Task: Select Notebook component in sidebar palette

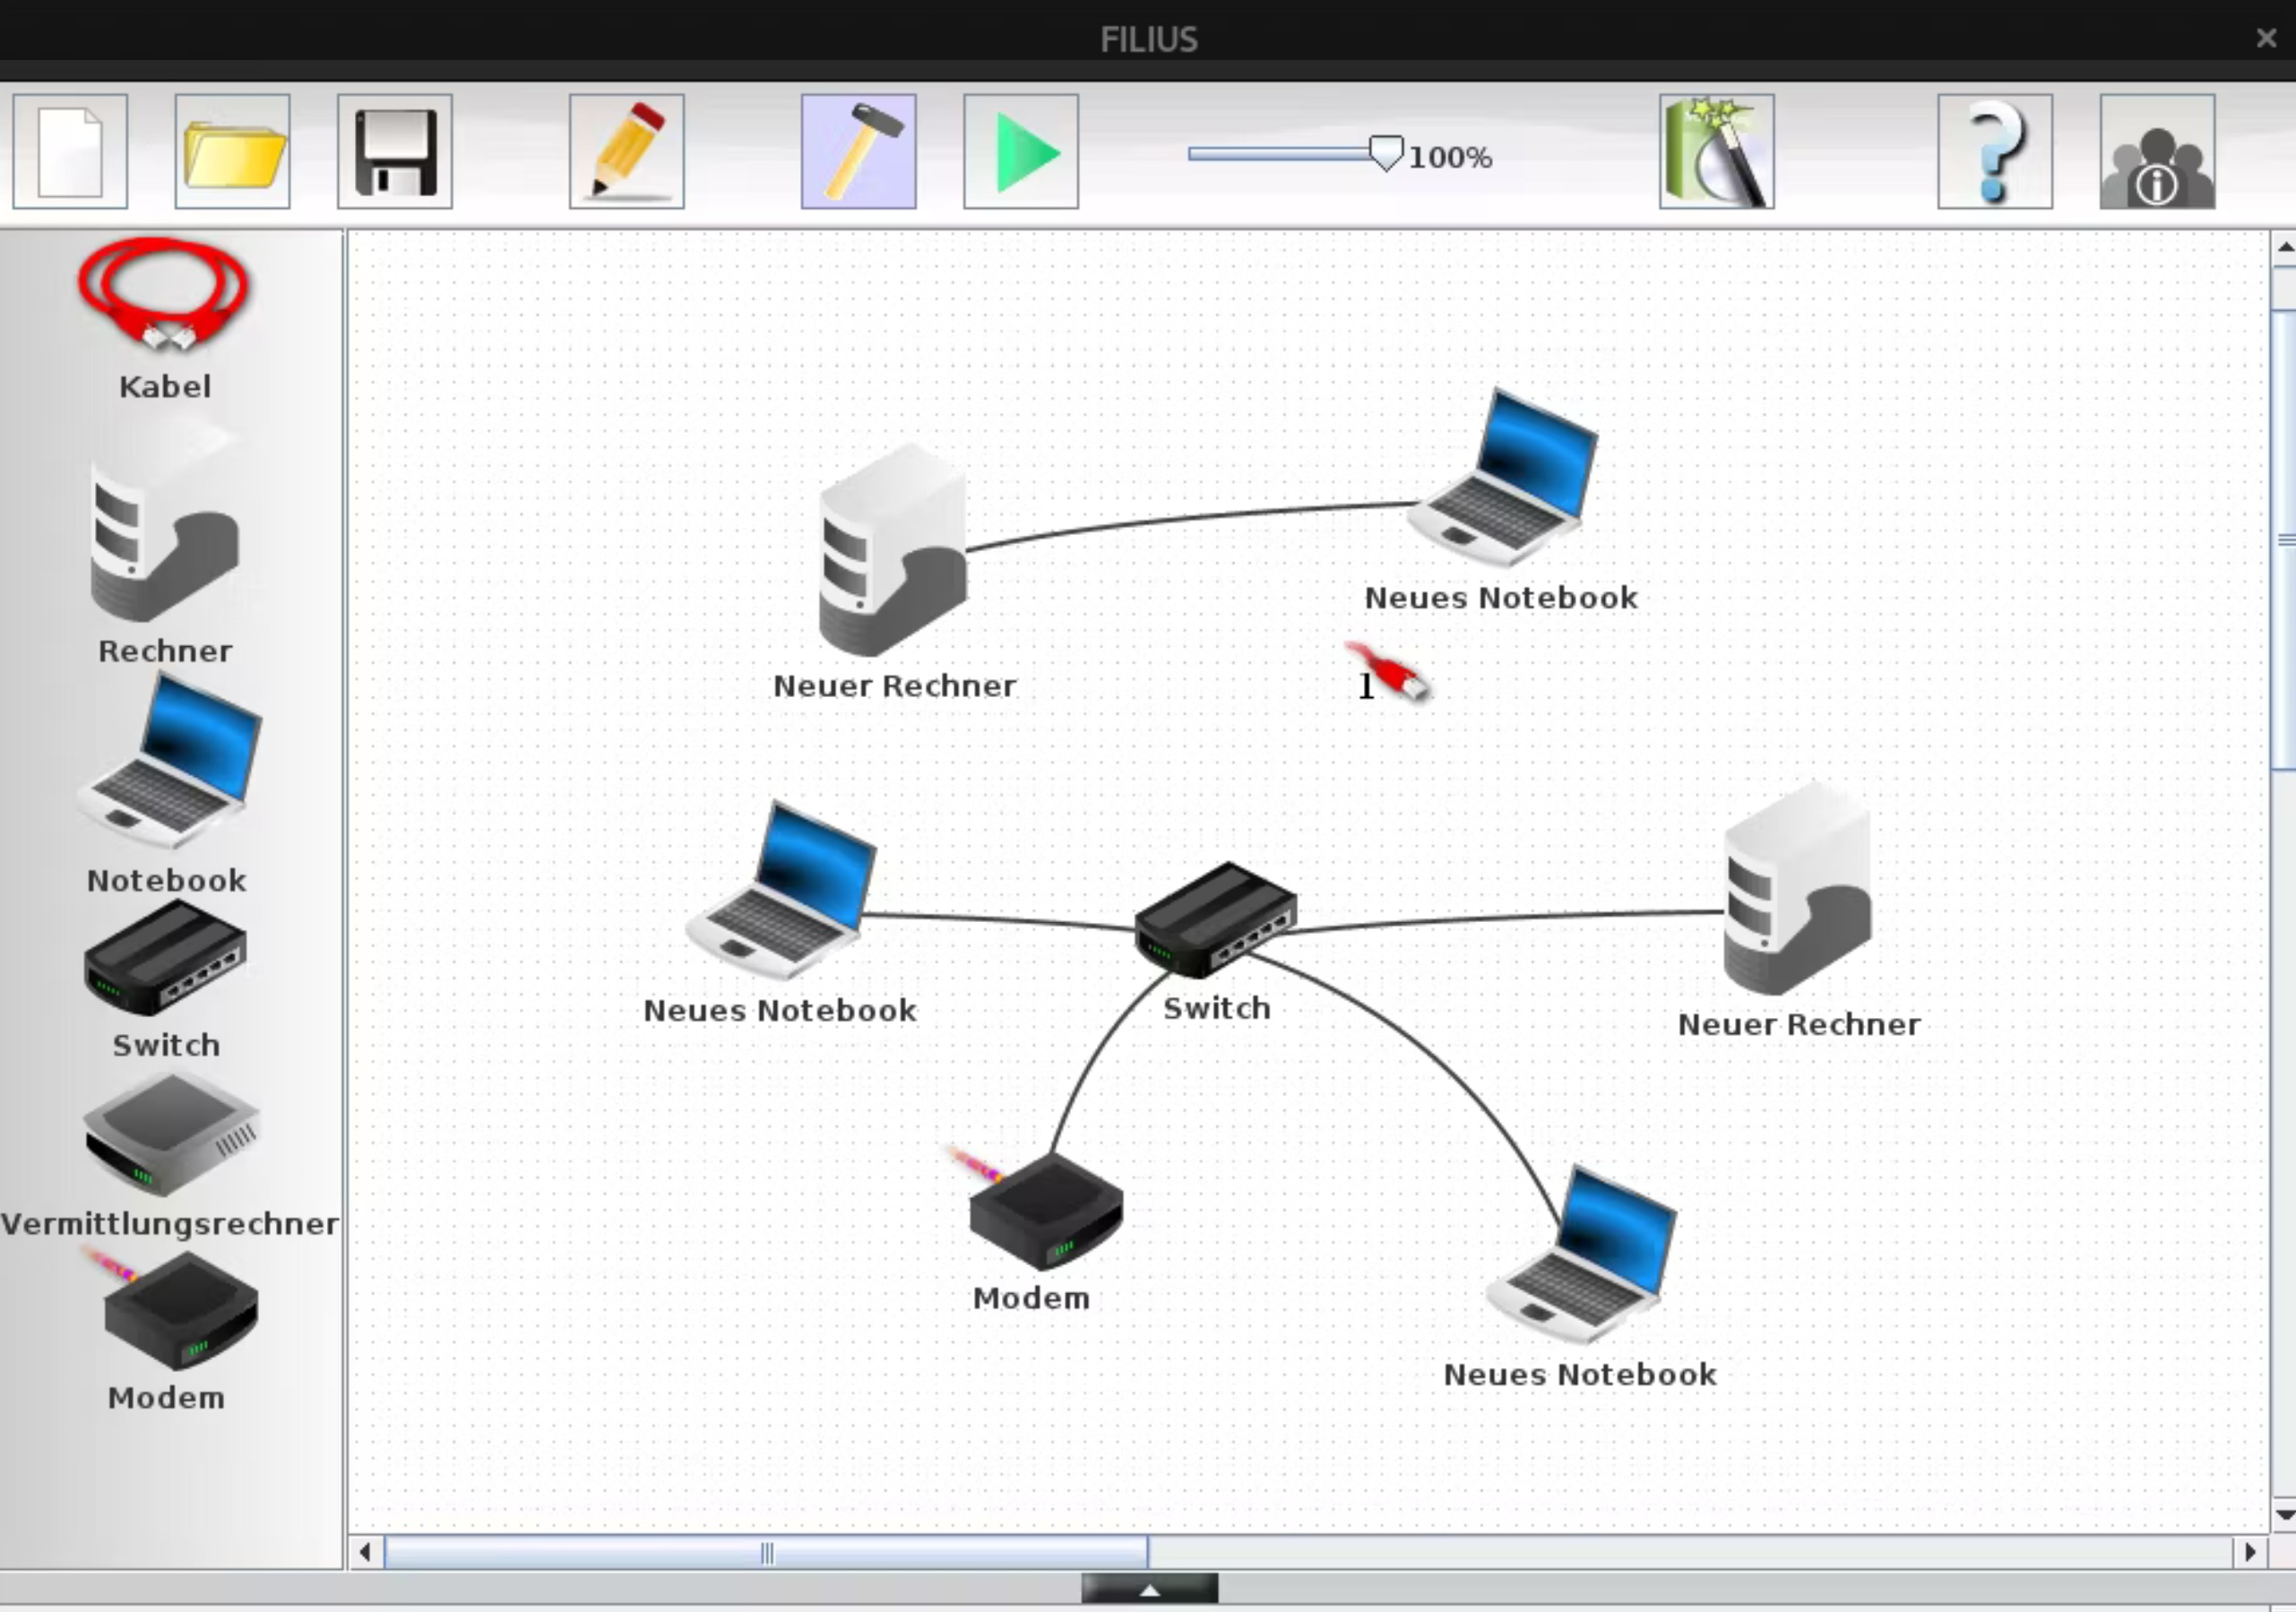Action: pos(170,762)
